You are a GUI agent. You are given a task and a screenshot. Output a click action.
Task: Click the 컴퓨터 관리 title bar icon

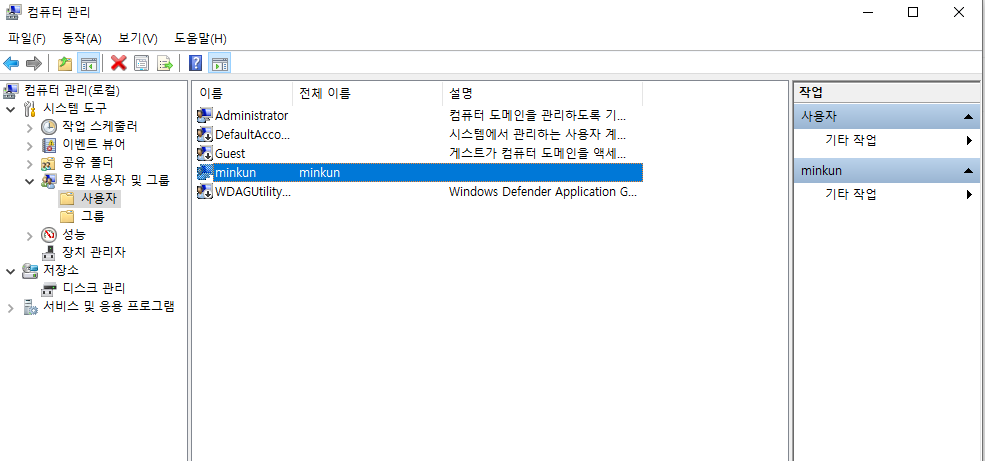click(x=13, y=11)
